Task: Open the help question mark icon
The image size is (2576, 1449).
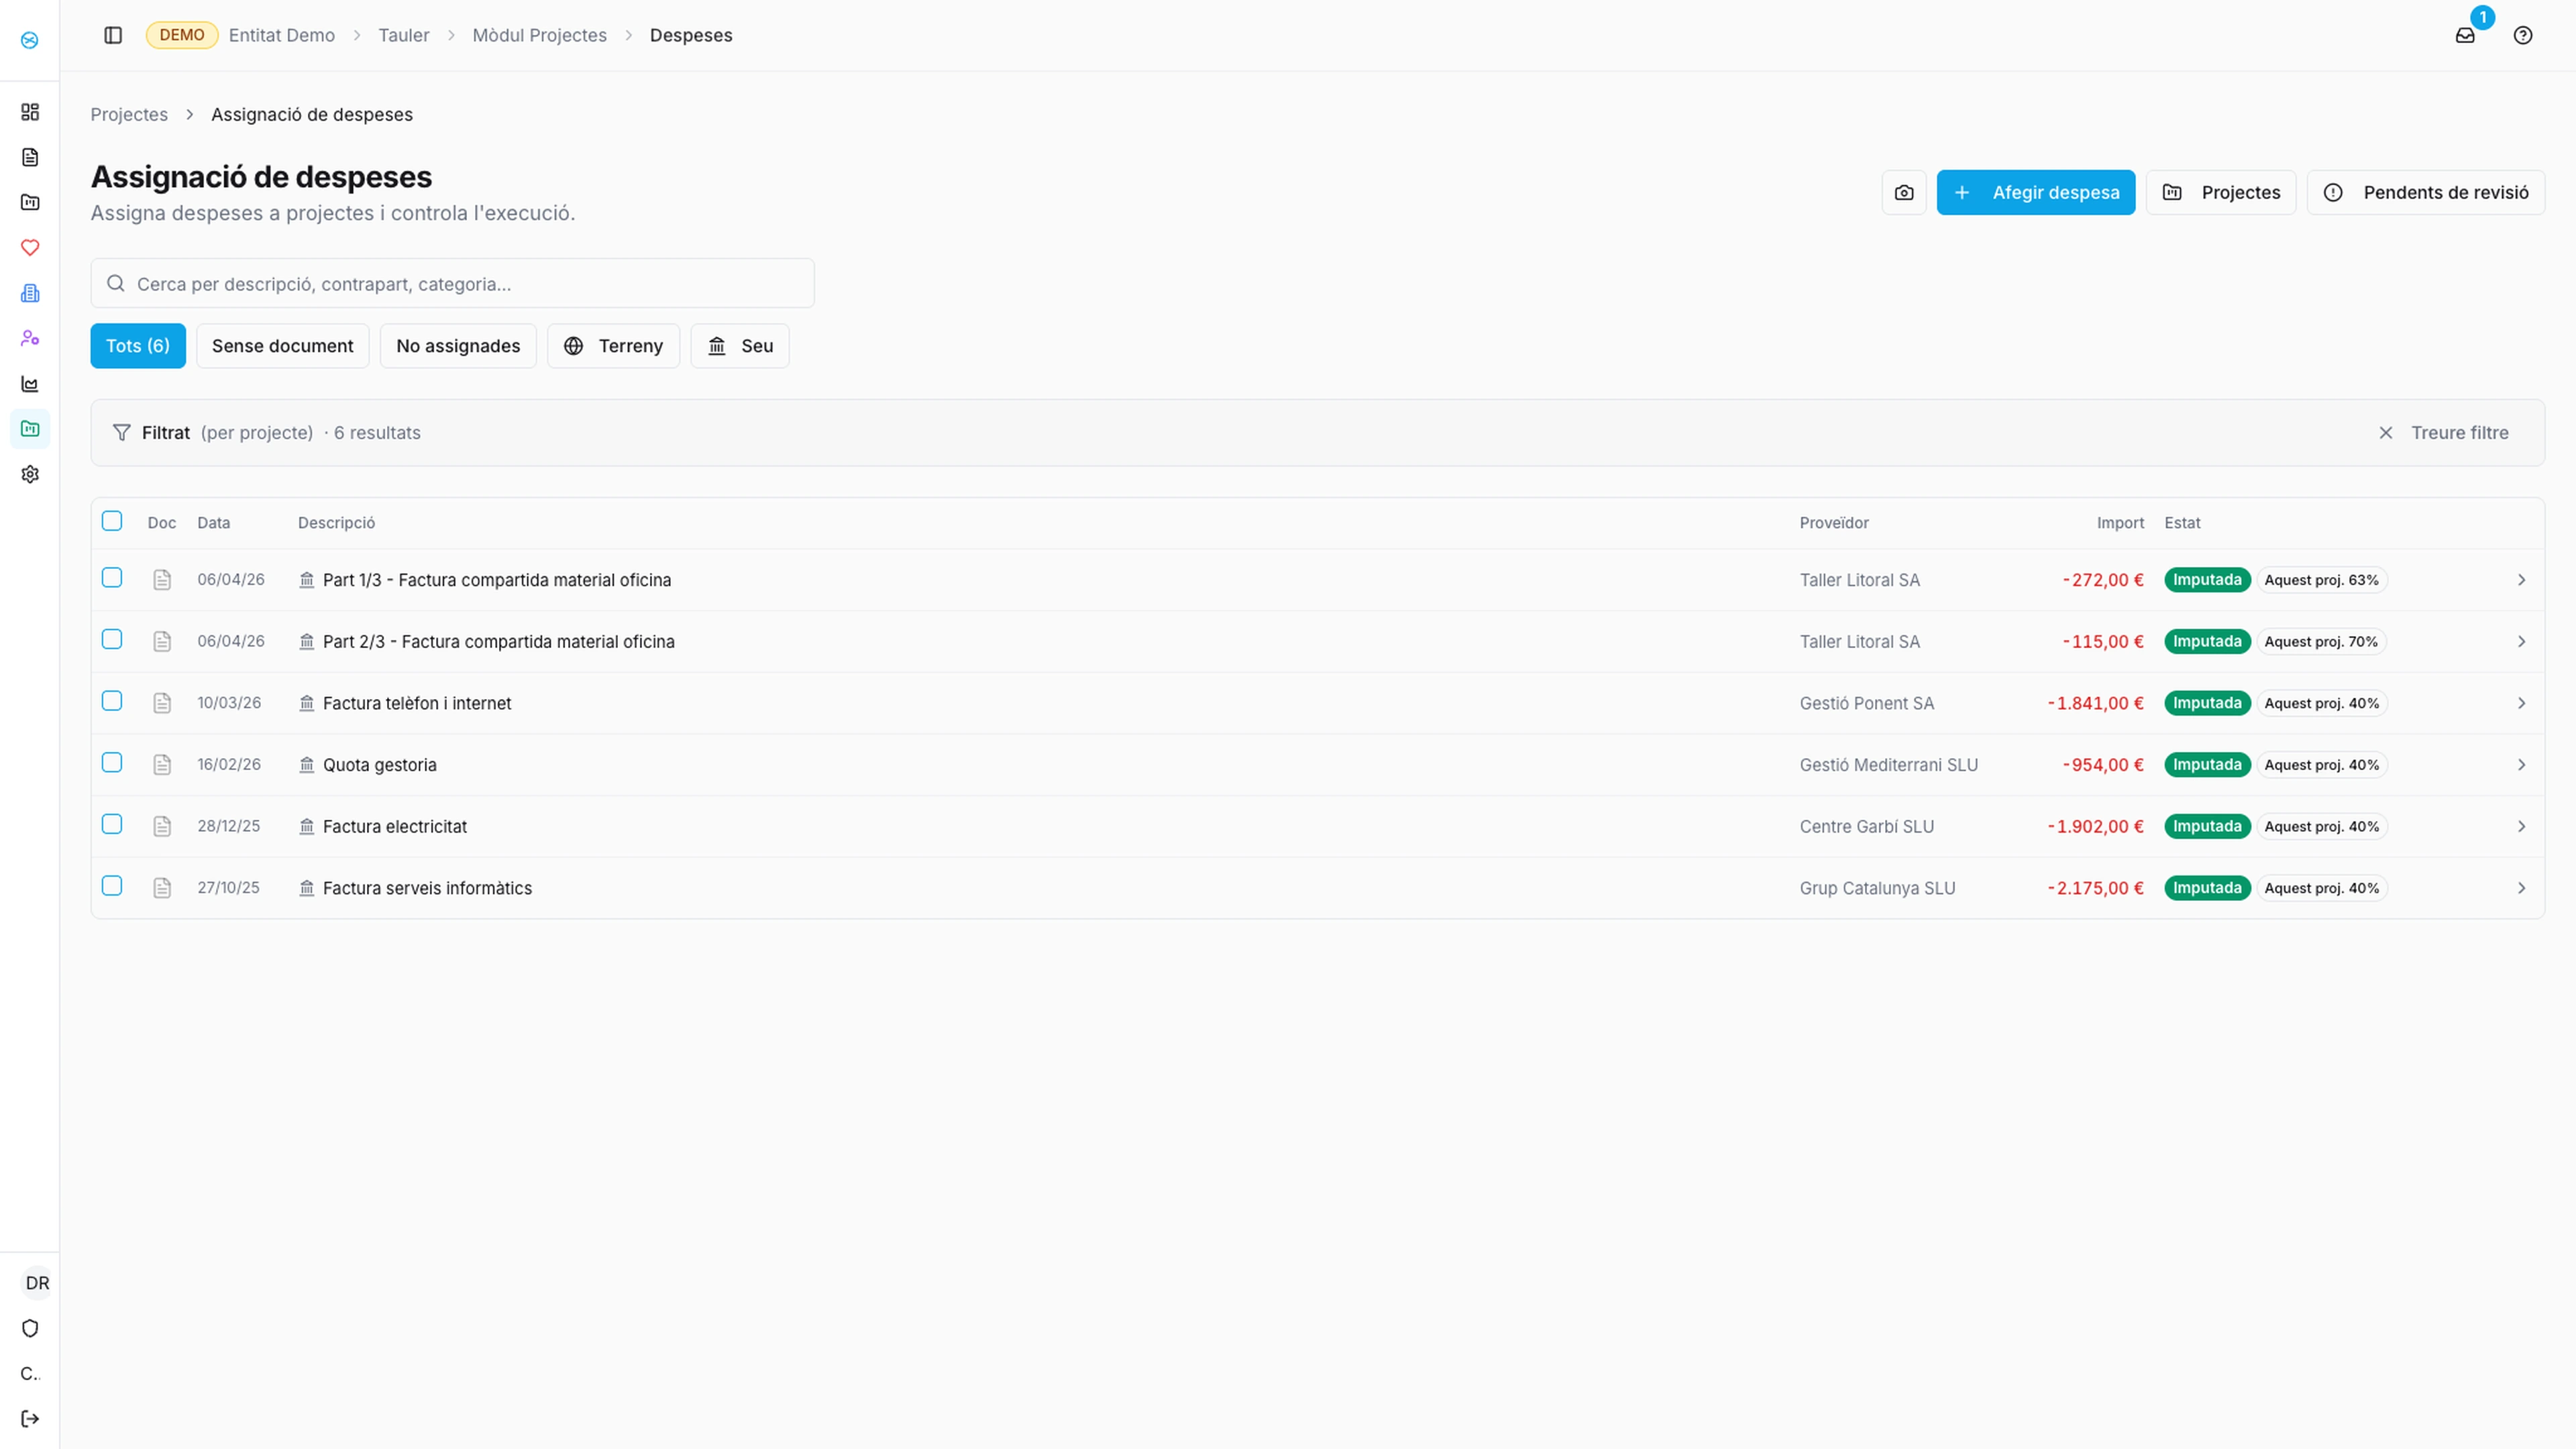Action: tap(2522, 35)
